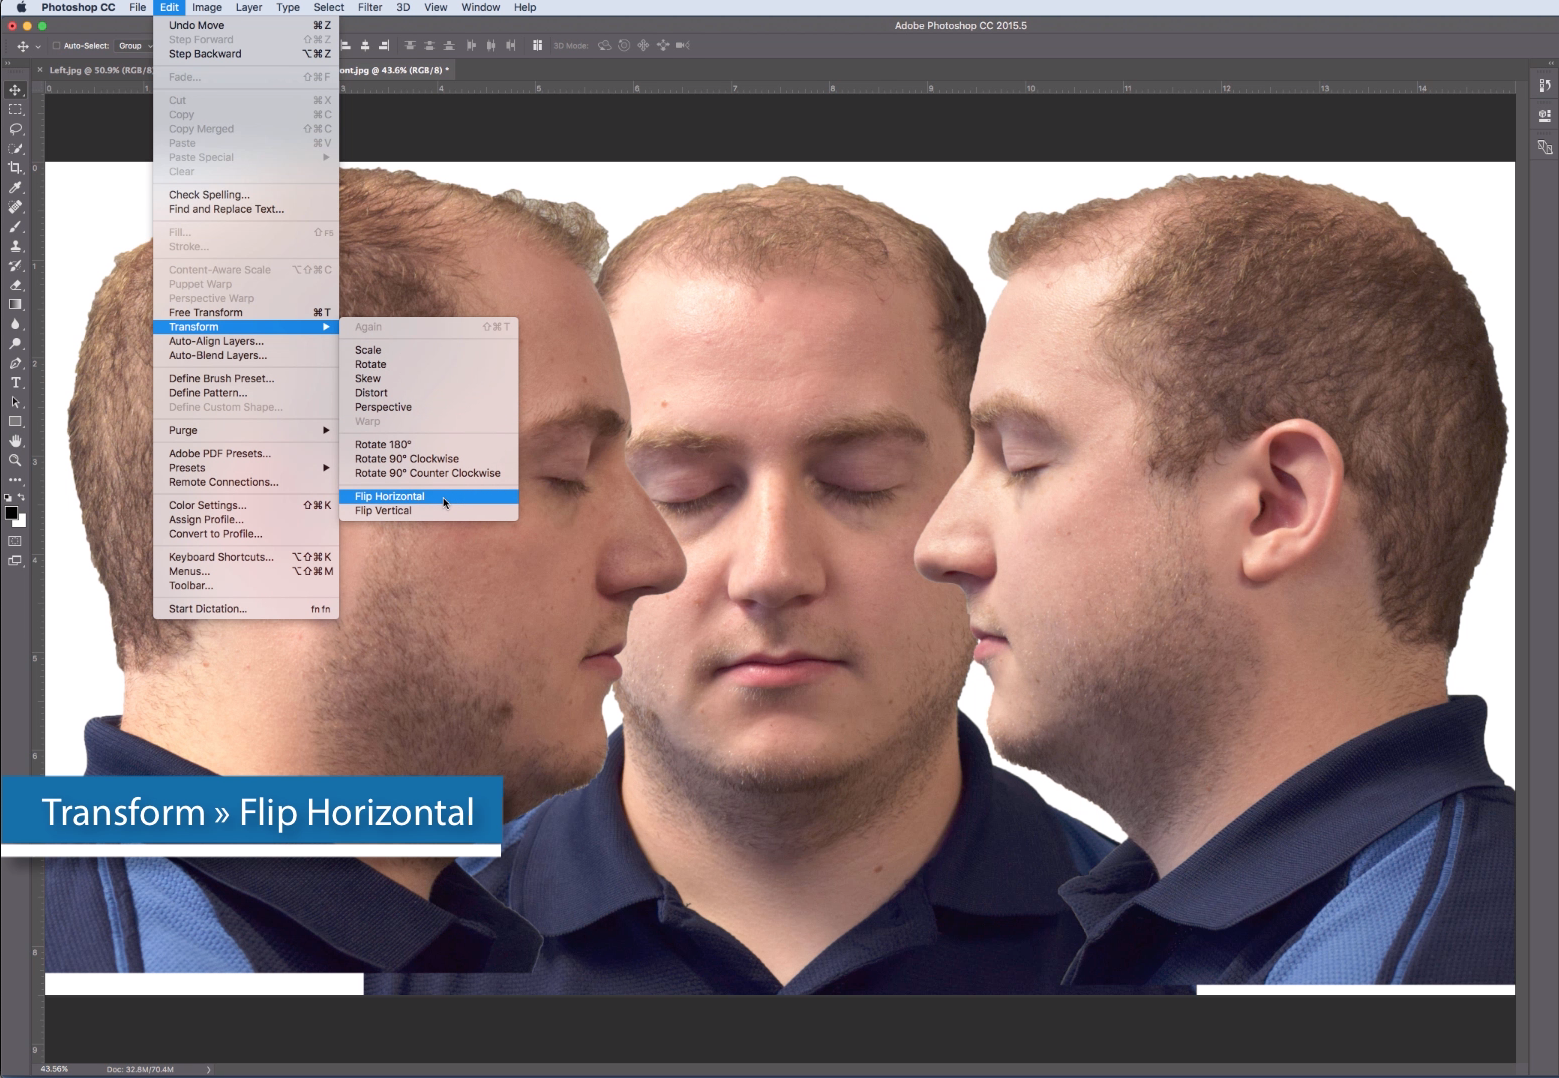The image size is (1559, 1078).
Task: Select the Crop tool
Action: tap(15, 168)
